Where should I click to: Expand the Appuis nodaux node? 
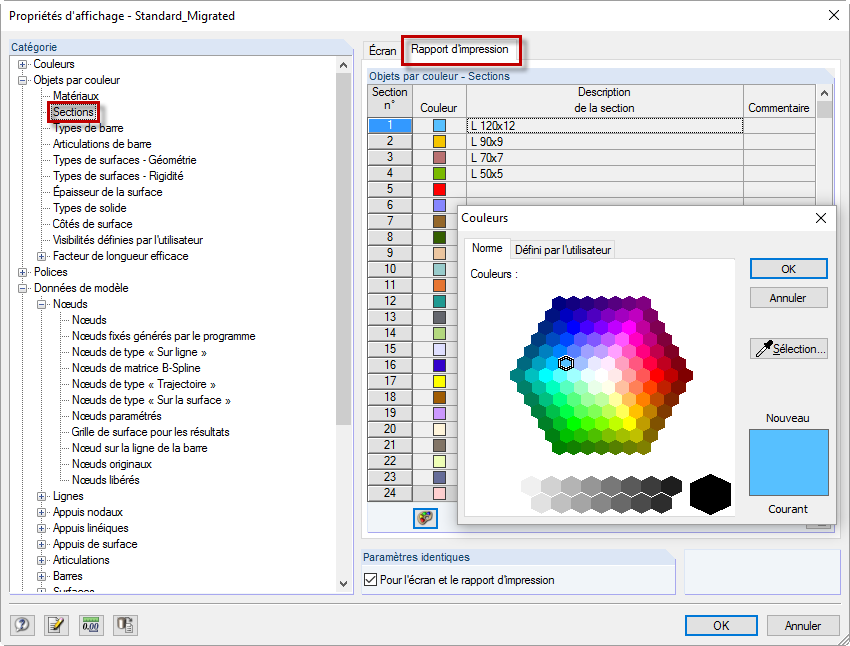[41, 512]
